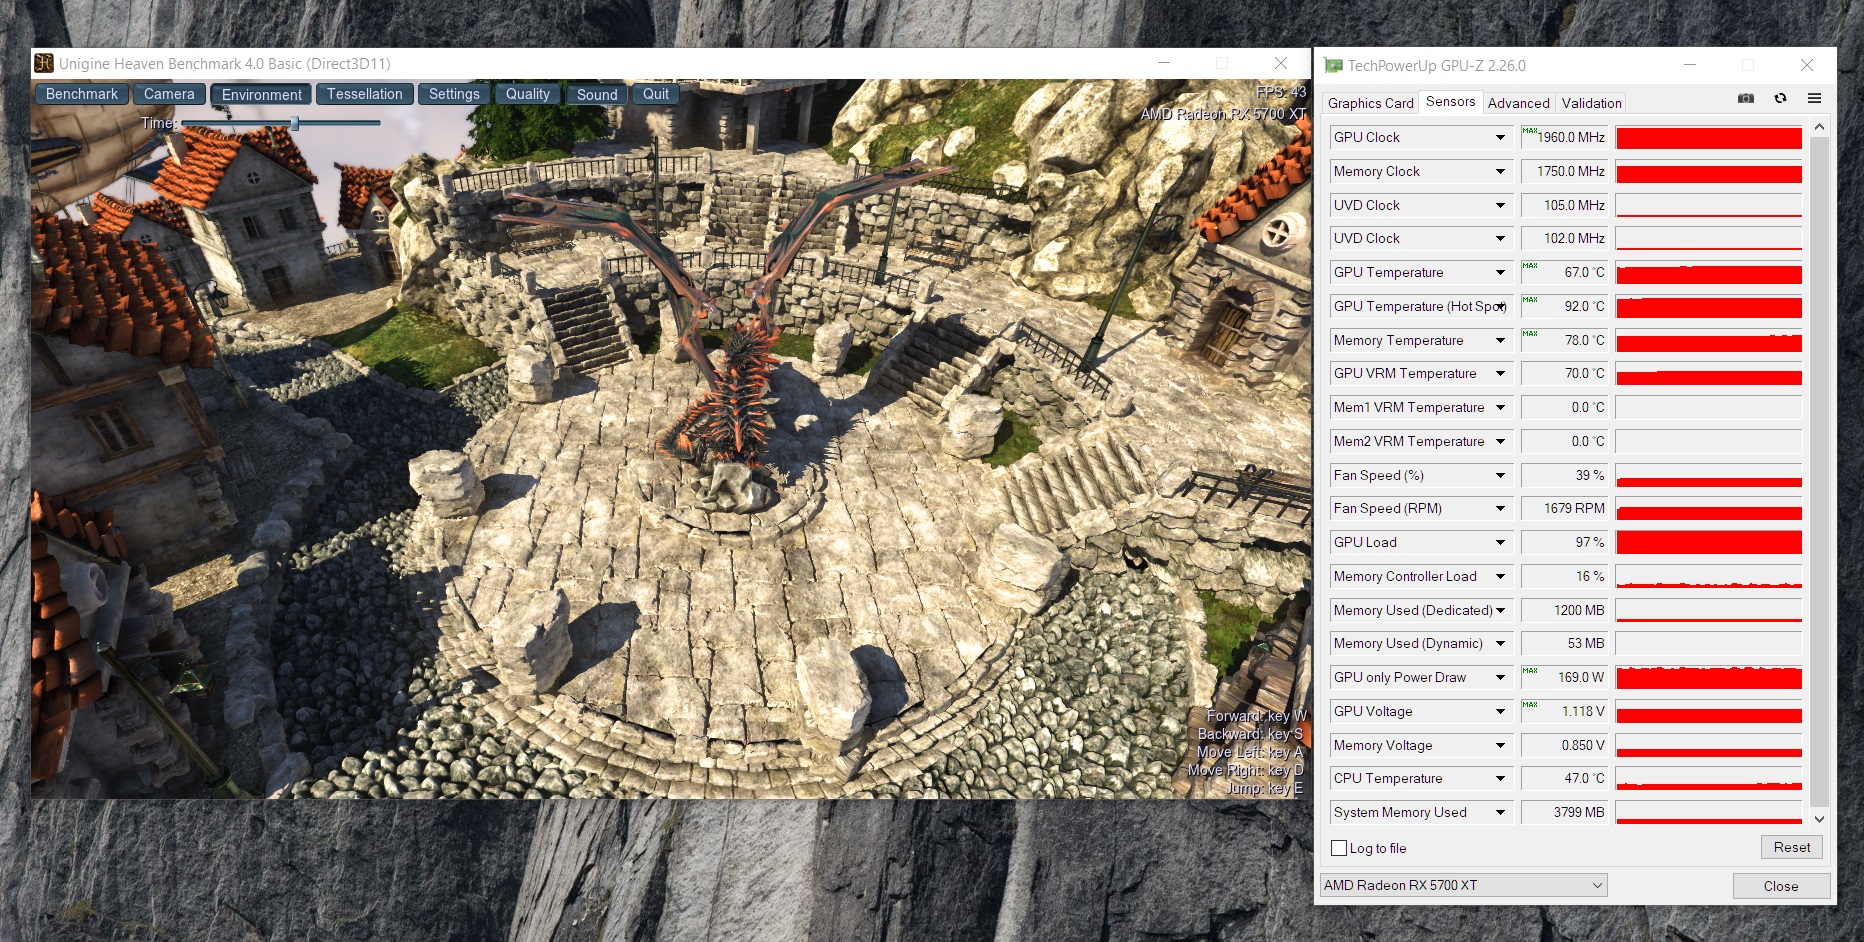Go to the Validation tab
Screen dimensions: 1864x942
[x=1591, y=103]
